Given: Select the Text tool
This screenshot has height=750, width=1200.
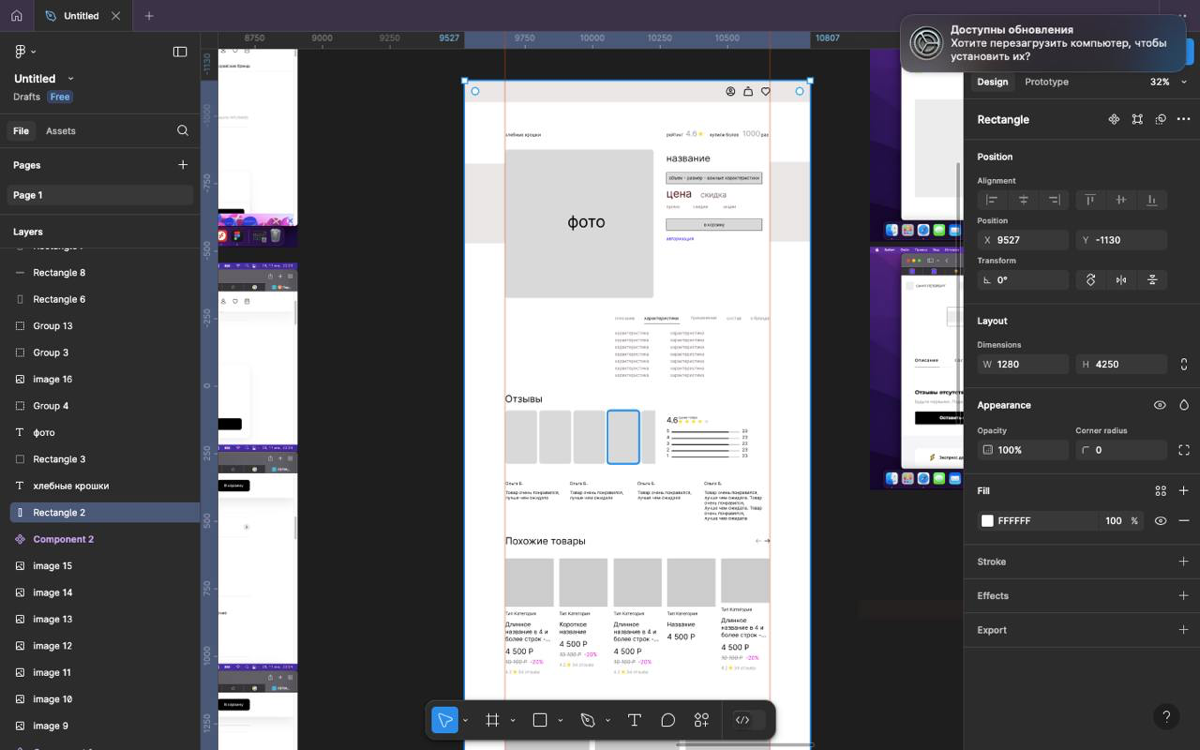Looking at the screenshot, I should coord(634,720).
